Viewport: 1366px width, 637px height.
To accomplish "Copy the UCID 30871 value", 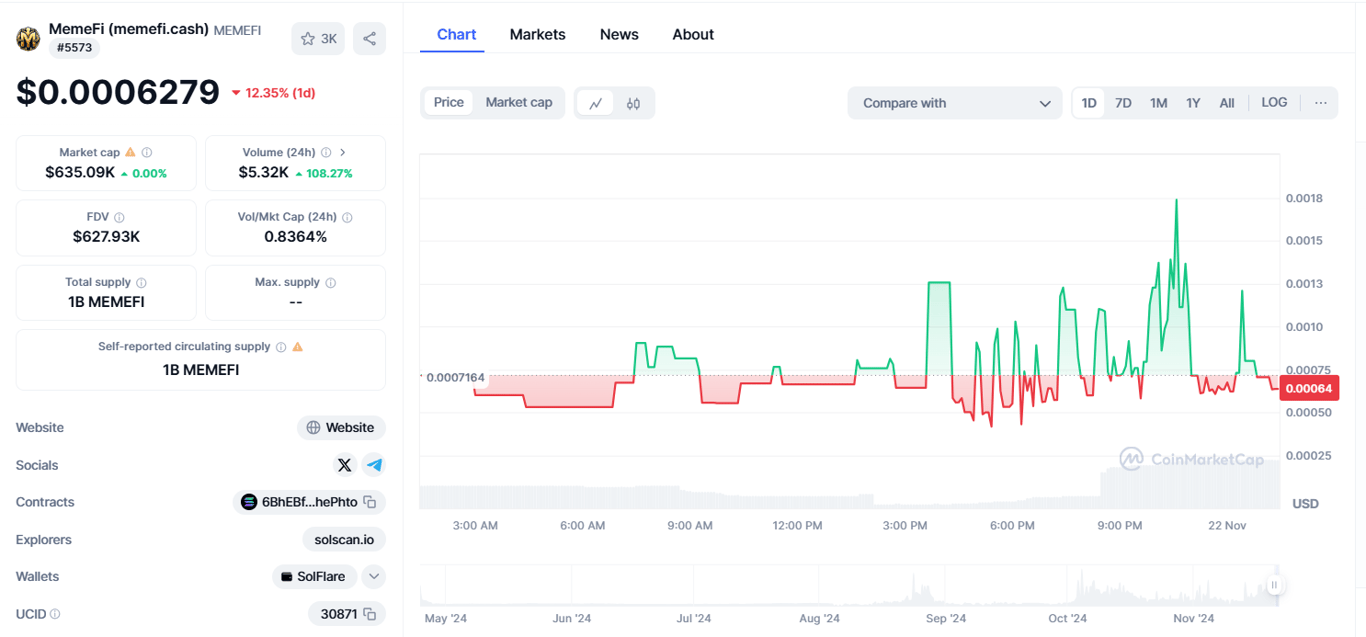I will [x=370, y=614].
